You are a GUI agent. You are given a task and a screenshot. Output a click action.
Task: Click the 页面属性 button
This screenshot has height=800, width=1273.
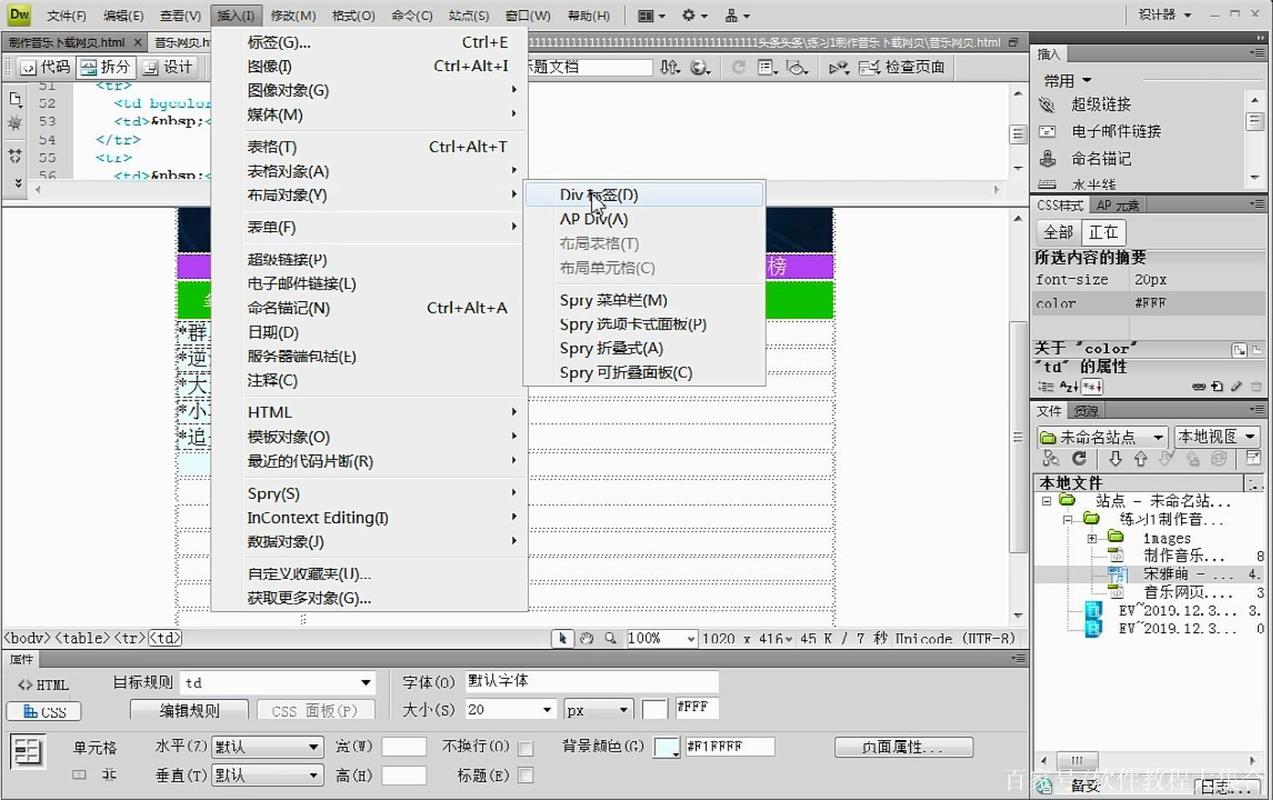pyautogui.click(x=903, y=746)
